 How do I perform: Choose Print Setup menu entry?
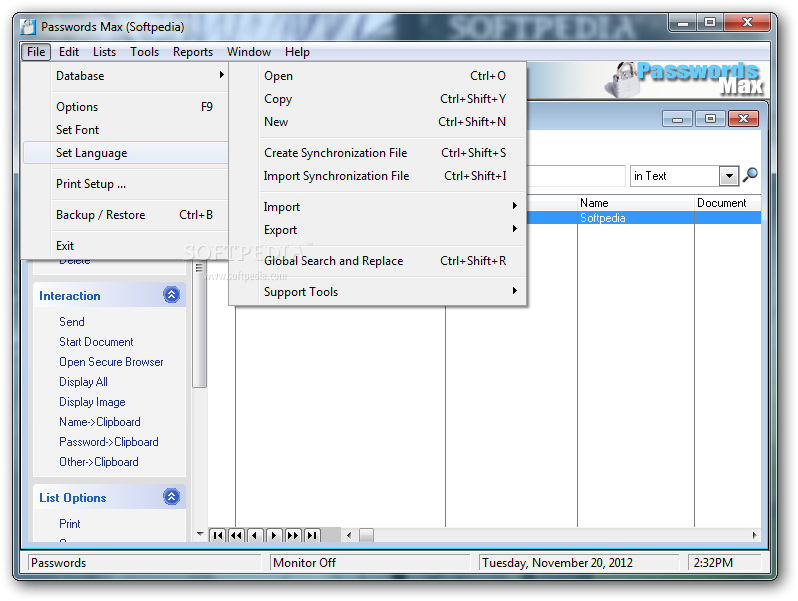point(125,184)
